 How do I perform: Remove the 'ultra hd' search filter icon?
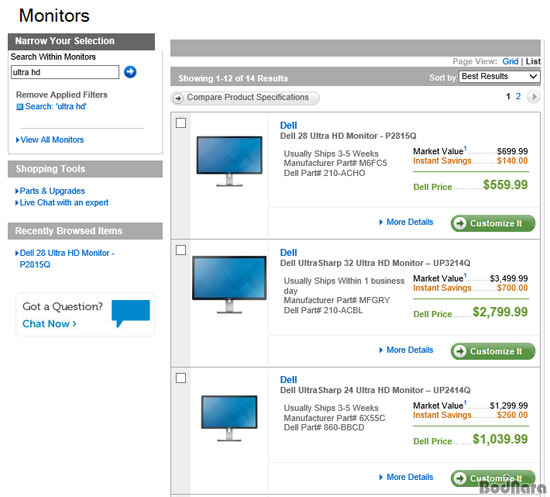[x=20, y=107]
